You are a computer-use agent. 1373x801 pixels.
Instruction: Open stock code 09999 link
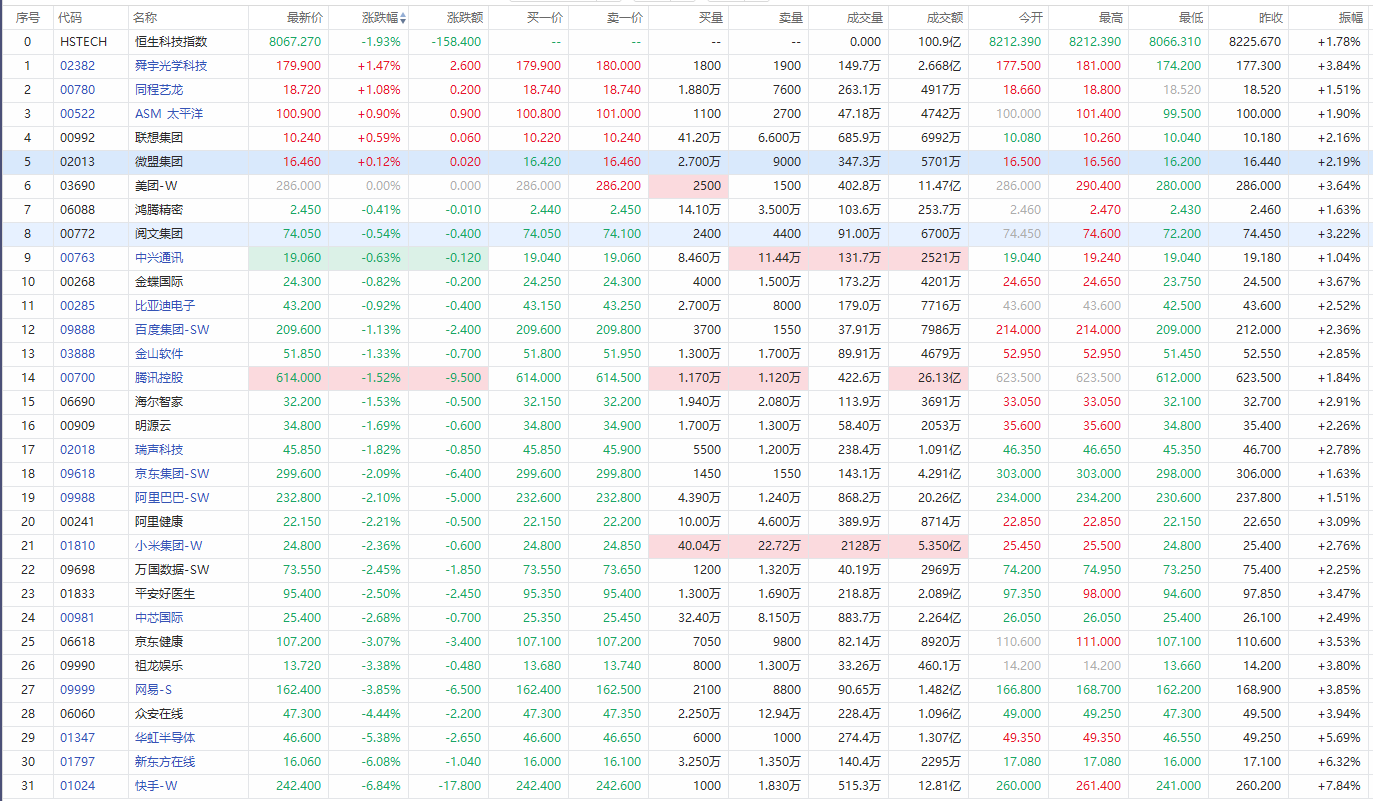77,690
